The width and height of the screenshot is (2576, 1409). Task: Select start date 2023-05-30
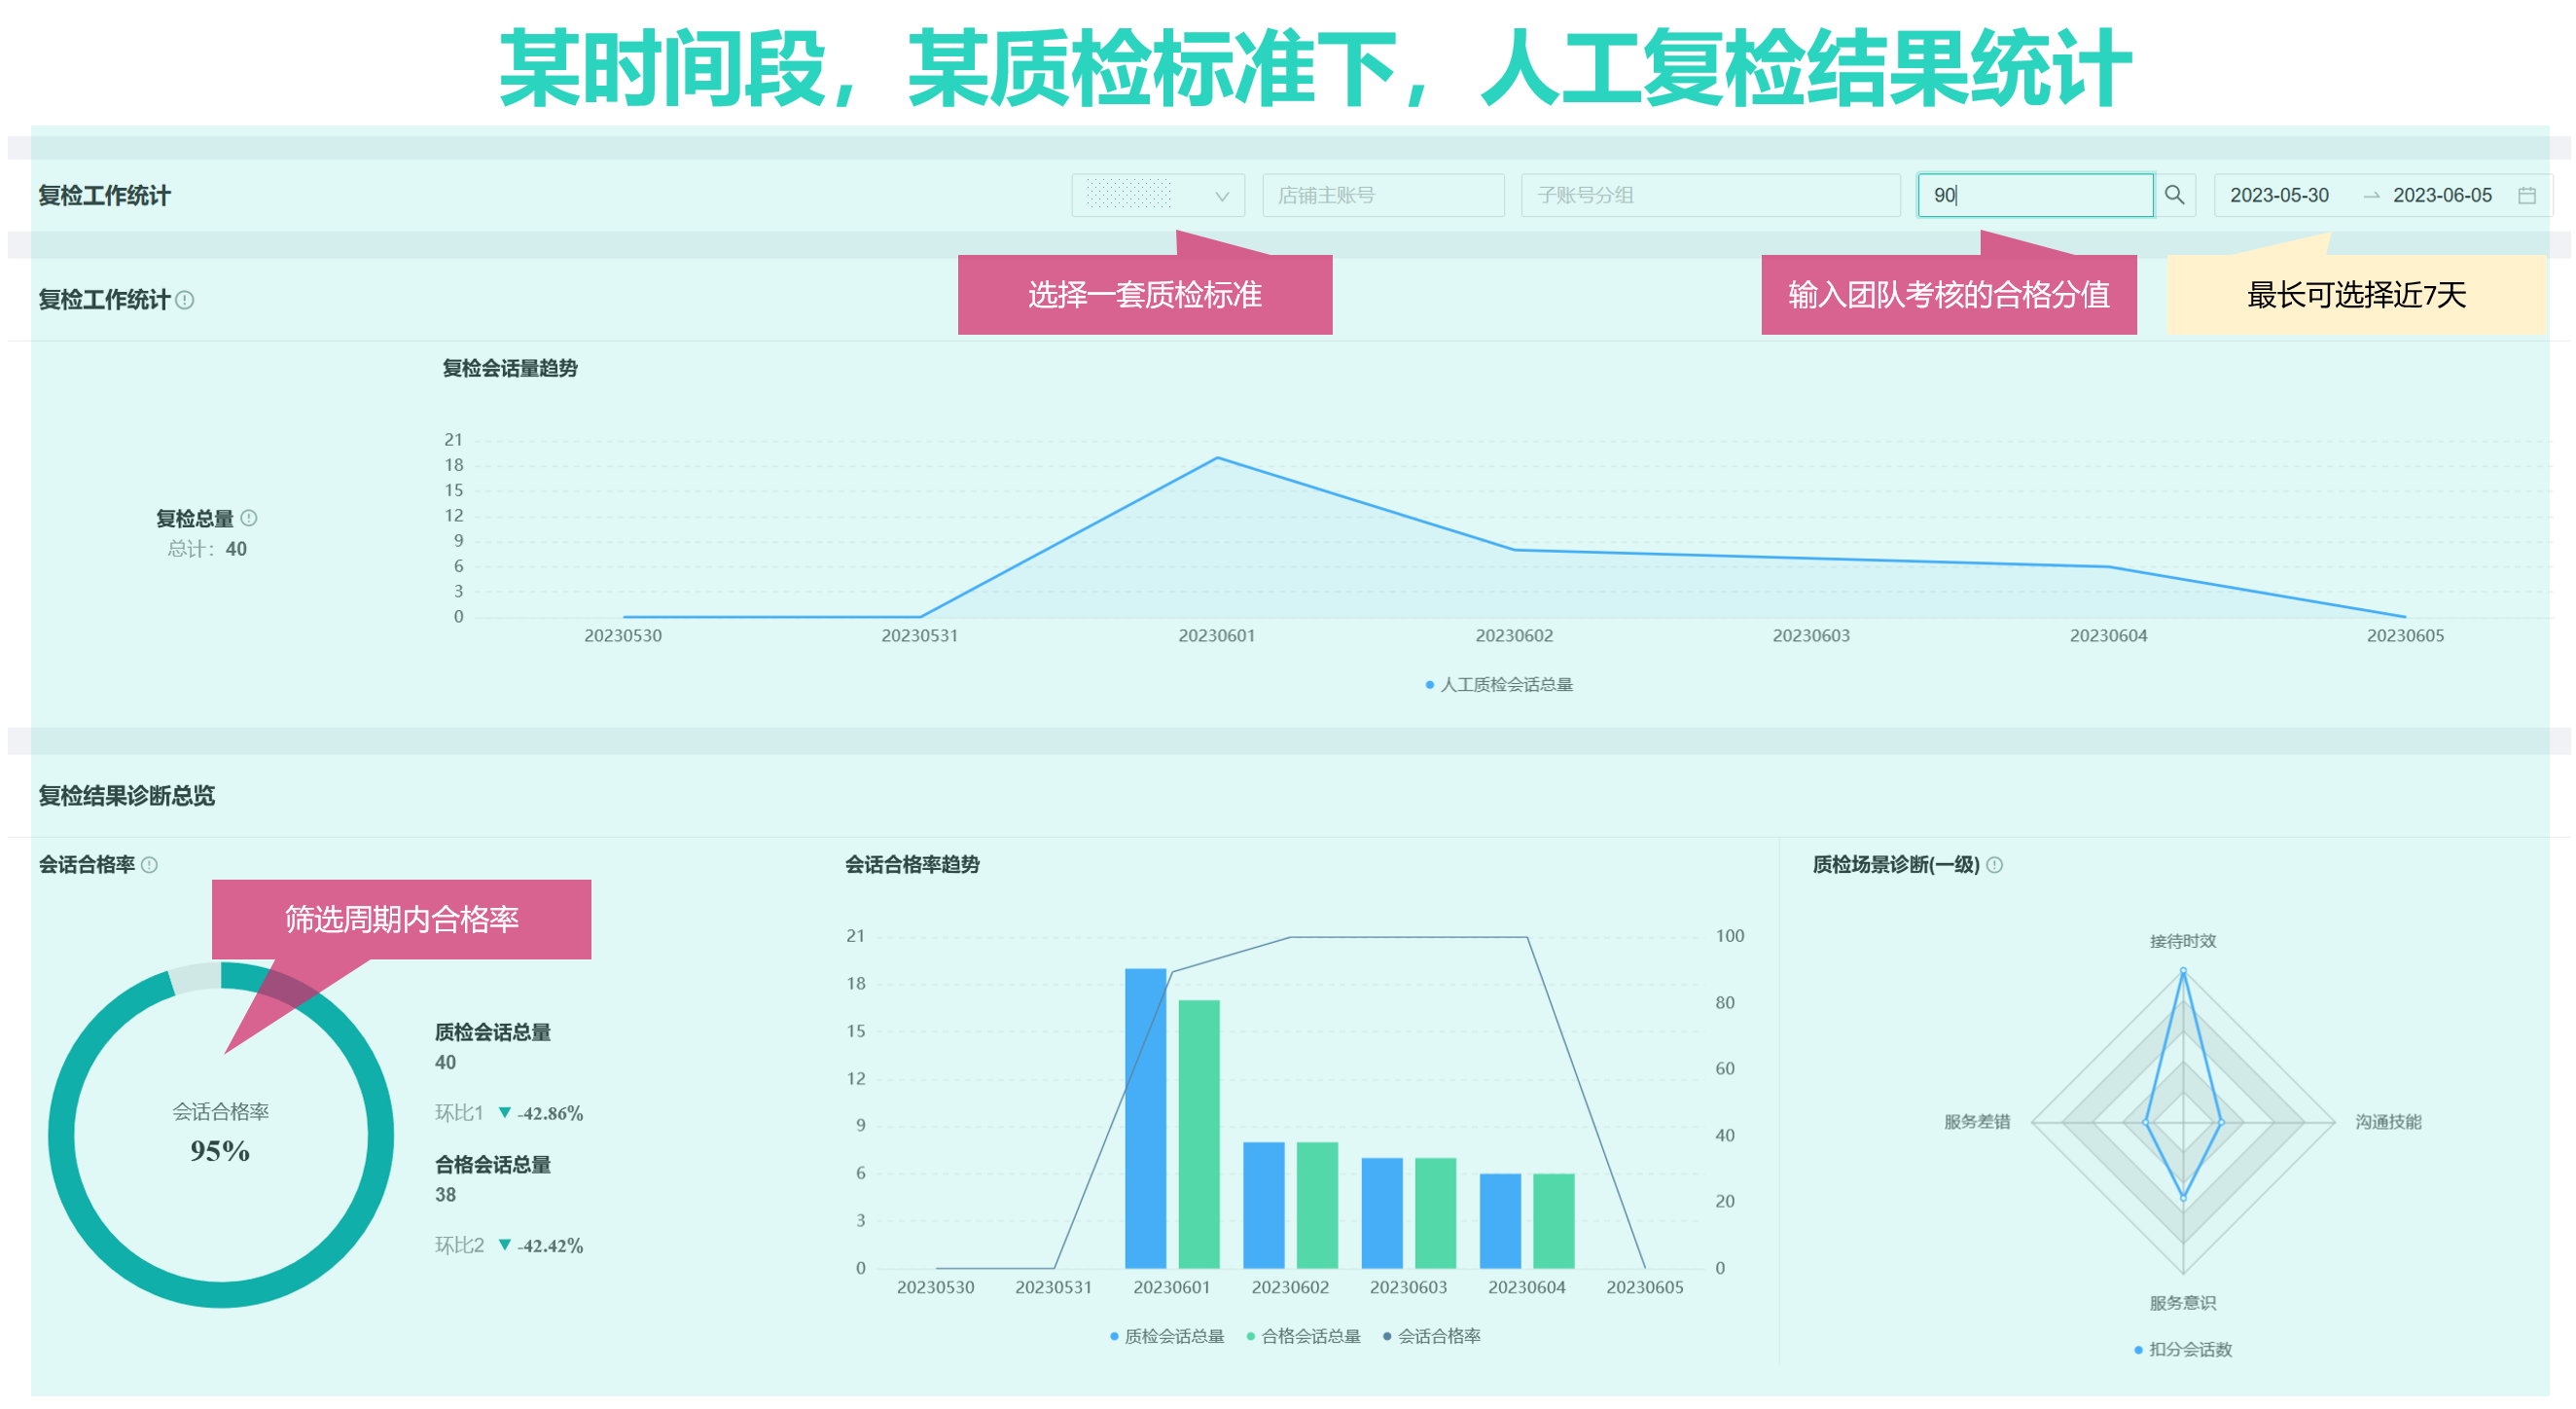pos(2279,195)
